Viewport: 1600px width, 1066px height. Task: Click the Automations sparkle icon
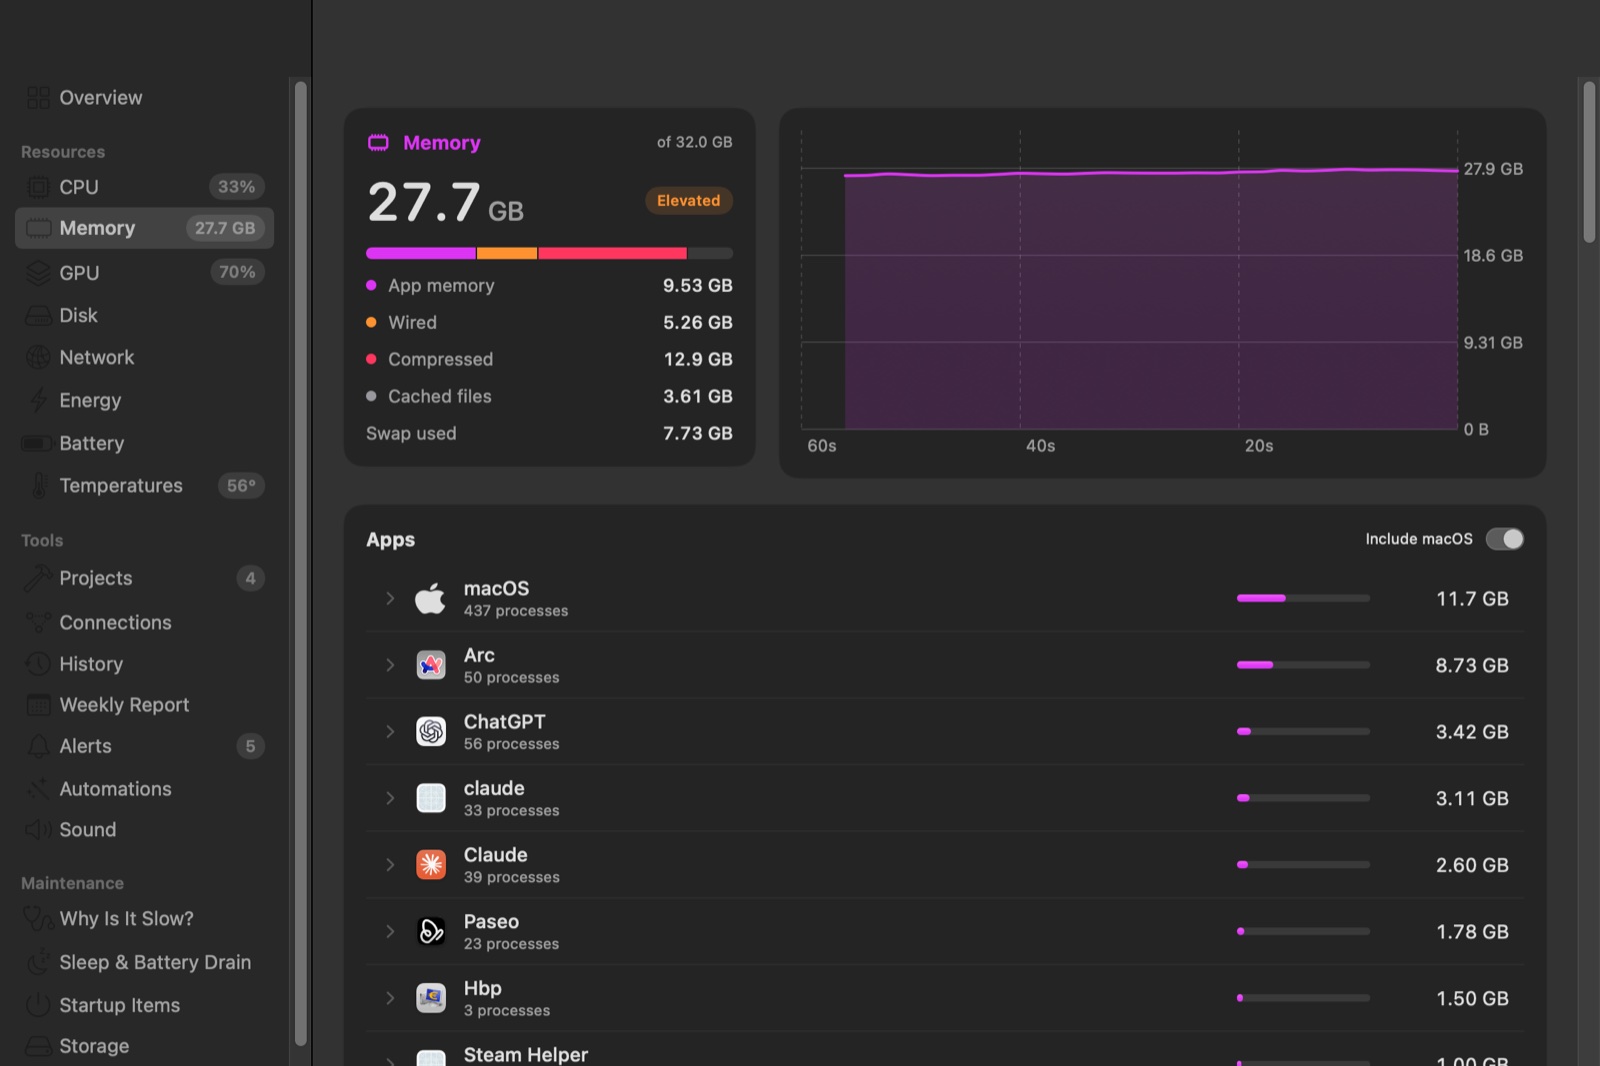pos(38,789)
